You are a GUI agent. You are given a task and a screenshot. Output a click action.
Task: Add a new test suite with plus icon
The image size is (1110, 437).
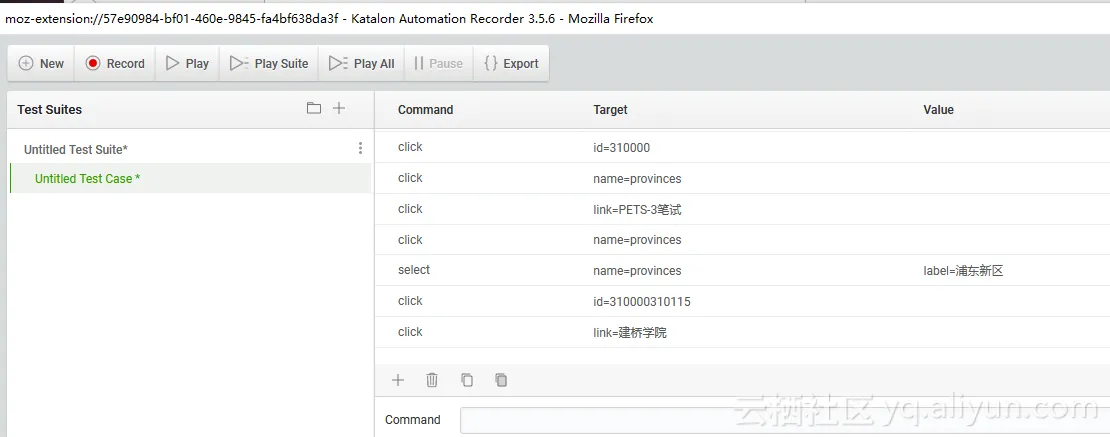pyautogui.click(x=339, y=108)
